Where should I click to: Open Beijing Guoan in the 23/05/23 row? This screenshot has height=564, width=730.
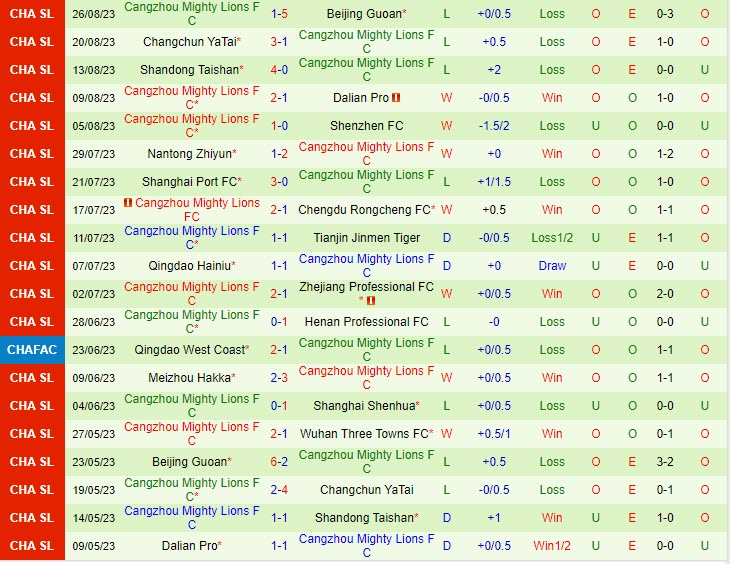pos(189,462)
